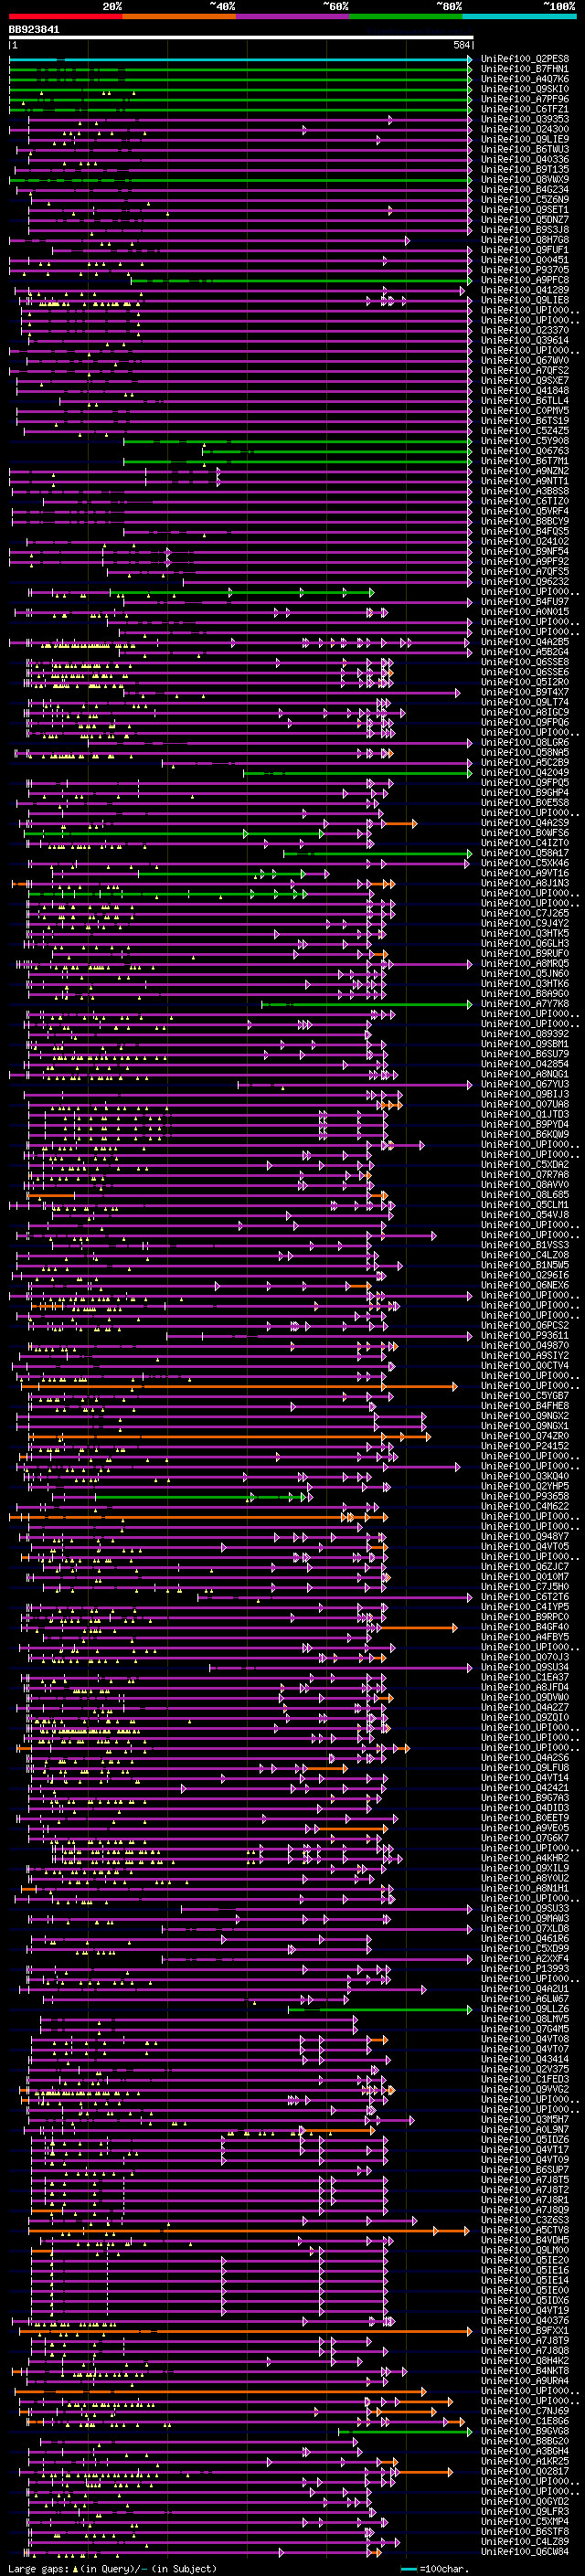The height and width of the screenshot is (2576, 585).
Task: Click the label UniRef100_Q9SET1
Action: [525, 210]
